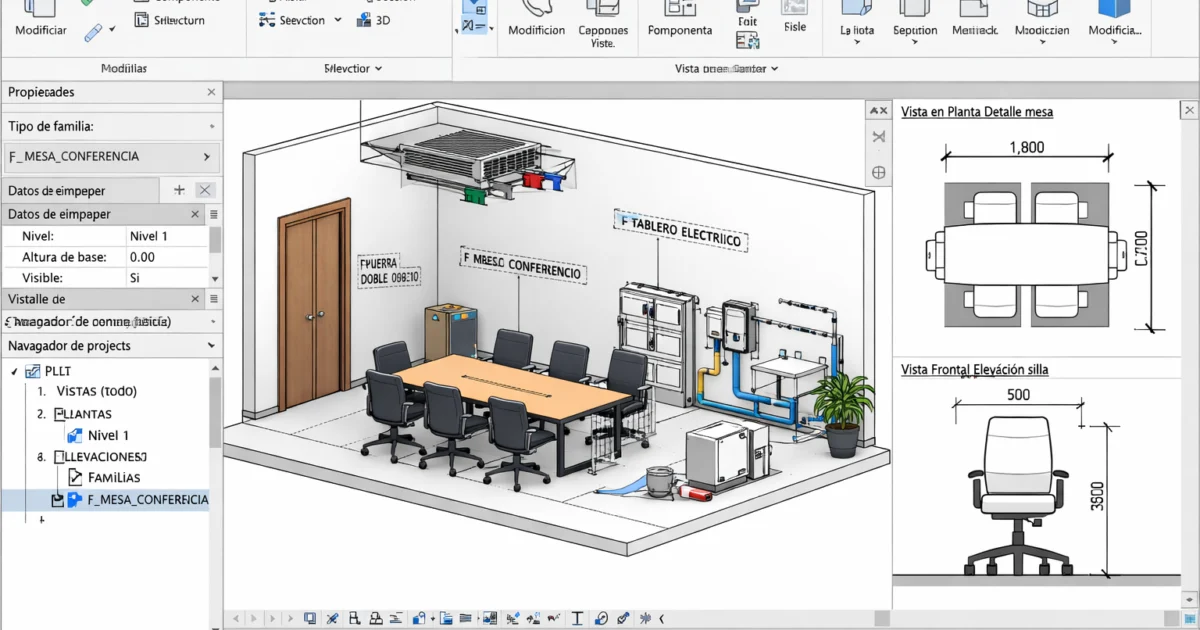Click the Componente tool in the ribbon
The height and width of the screenshot is (630, 1200).
(x=679, y=20)
